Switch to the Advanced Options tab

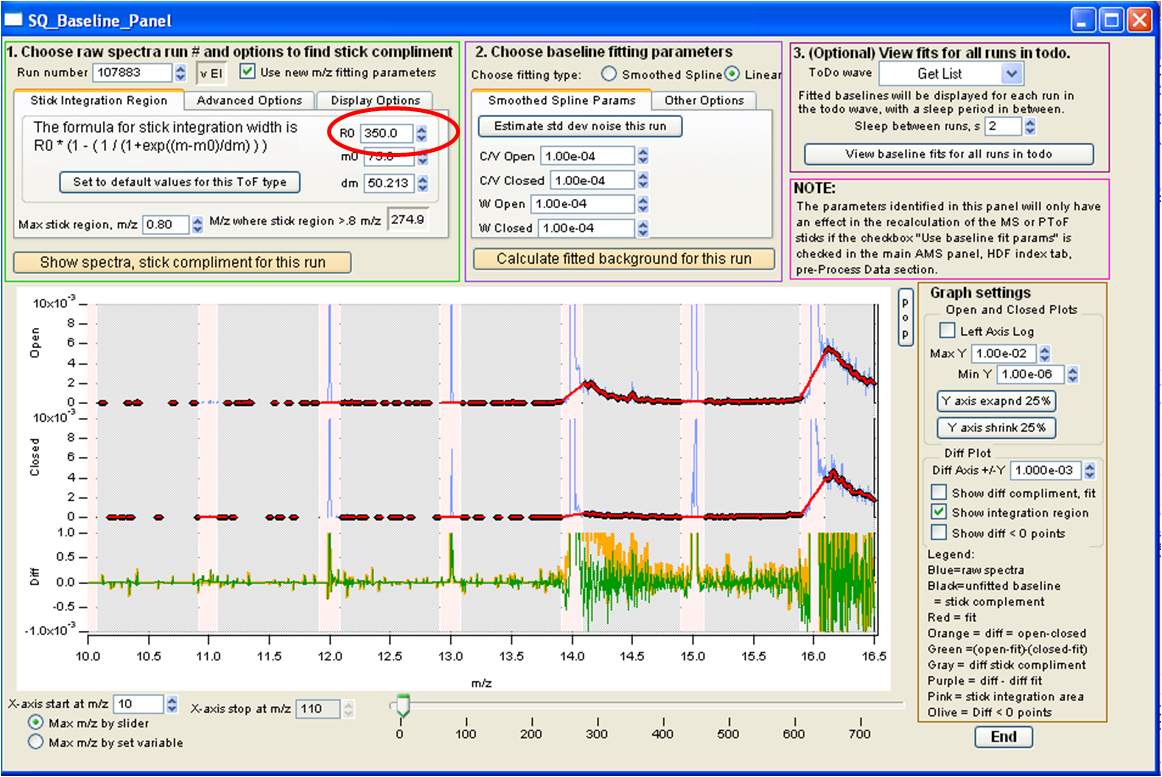point(249,100)
